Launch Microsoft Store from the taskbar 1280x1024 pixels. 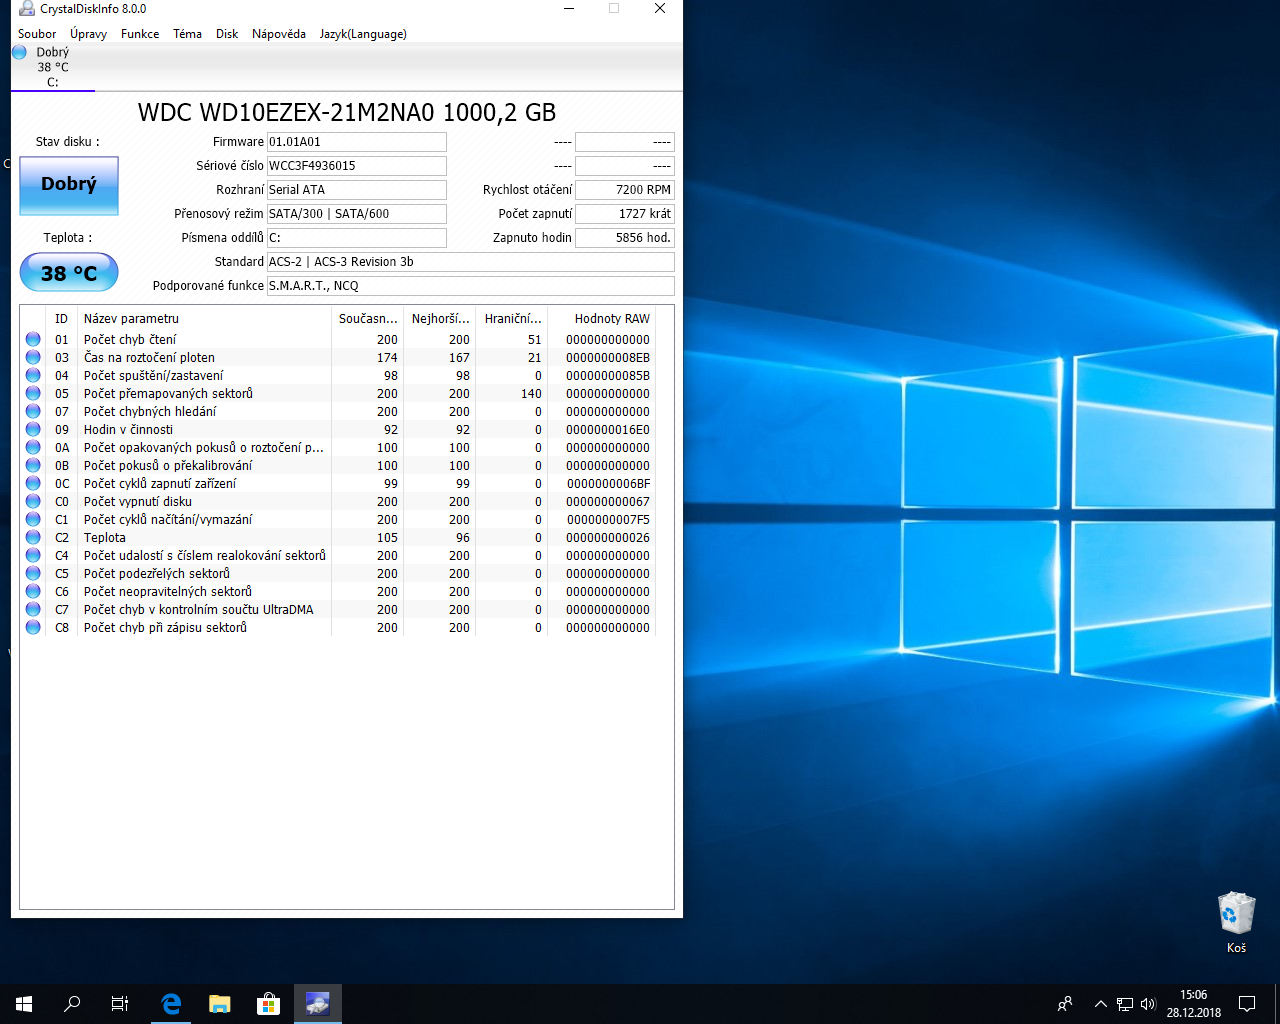pyautogui.click(x=268, y=1004)
